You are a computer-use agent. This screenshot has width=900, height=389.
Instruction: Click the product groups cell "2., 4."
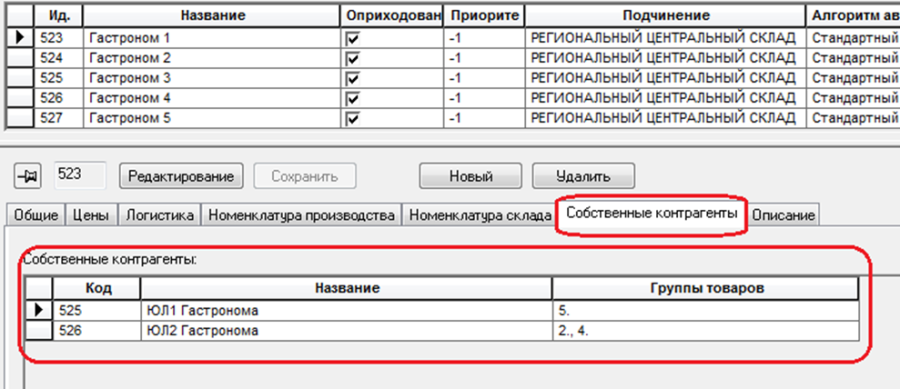706,330
